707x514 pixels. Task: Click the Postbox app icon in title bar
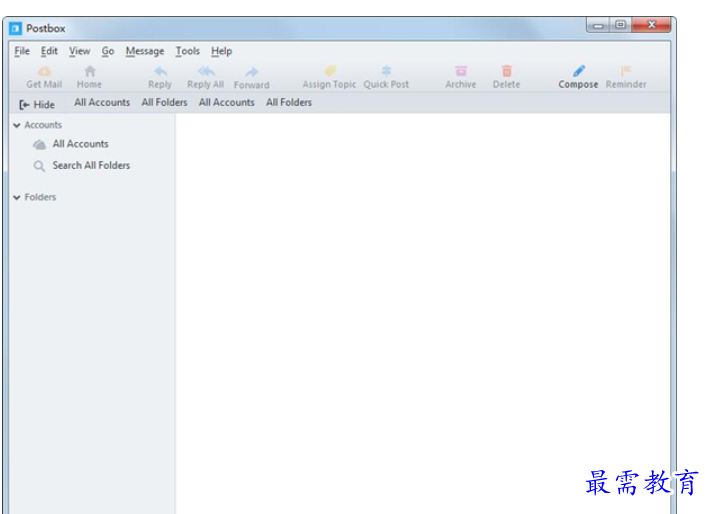click(x=15, y=28)
